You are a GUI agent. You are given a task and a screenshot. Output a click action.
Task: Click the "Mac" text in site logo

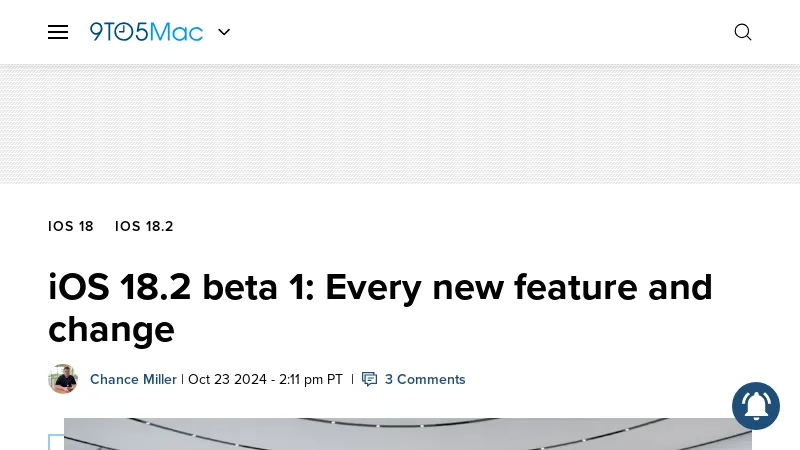(177, 32)
